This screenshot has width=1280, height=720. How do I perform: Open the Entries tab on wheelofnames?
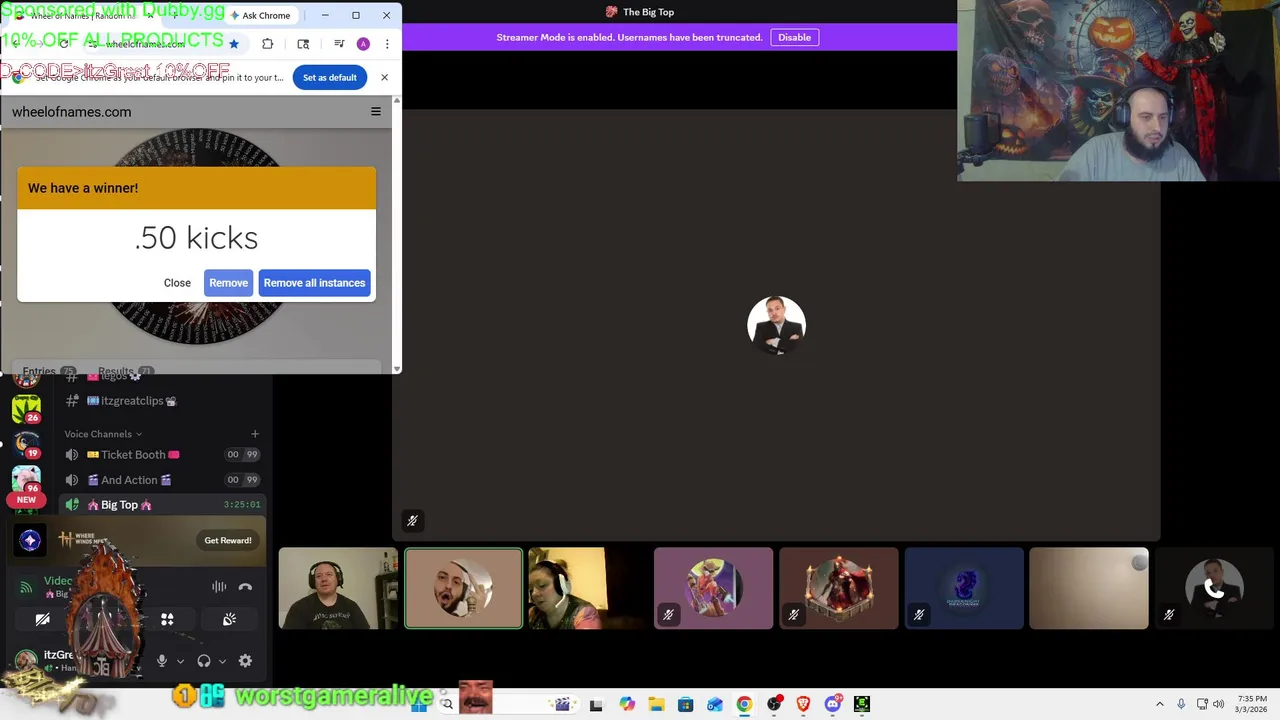click(x=48, y=371)
